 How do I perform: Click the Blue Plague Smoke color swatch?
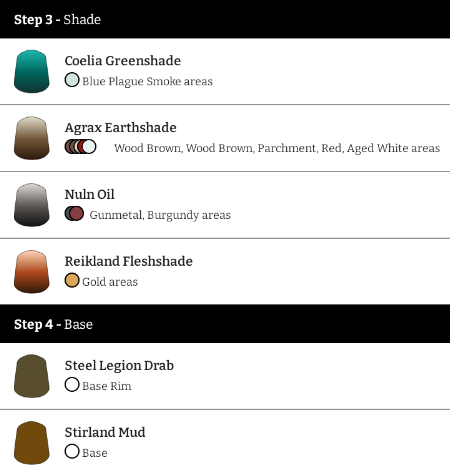coord(72,80)
